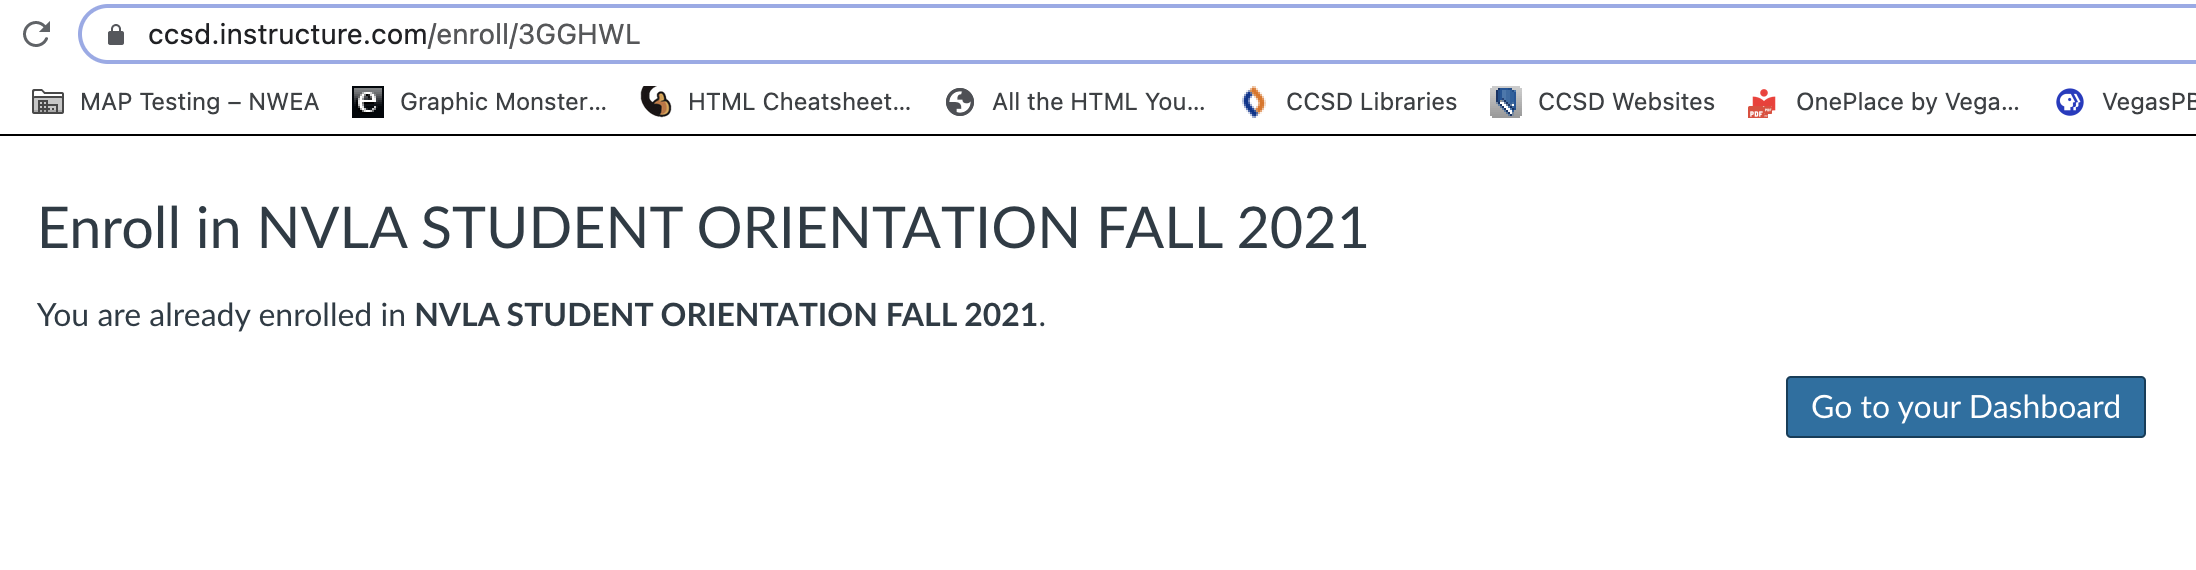Screen dimensions: 2196x570
Task: Click the Enroll in NVLA heading text
Action: coord(703,228)
